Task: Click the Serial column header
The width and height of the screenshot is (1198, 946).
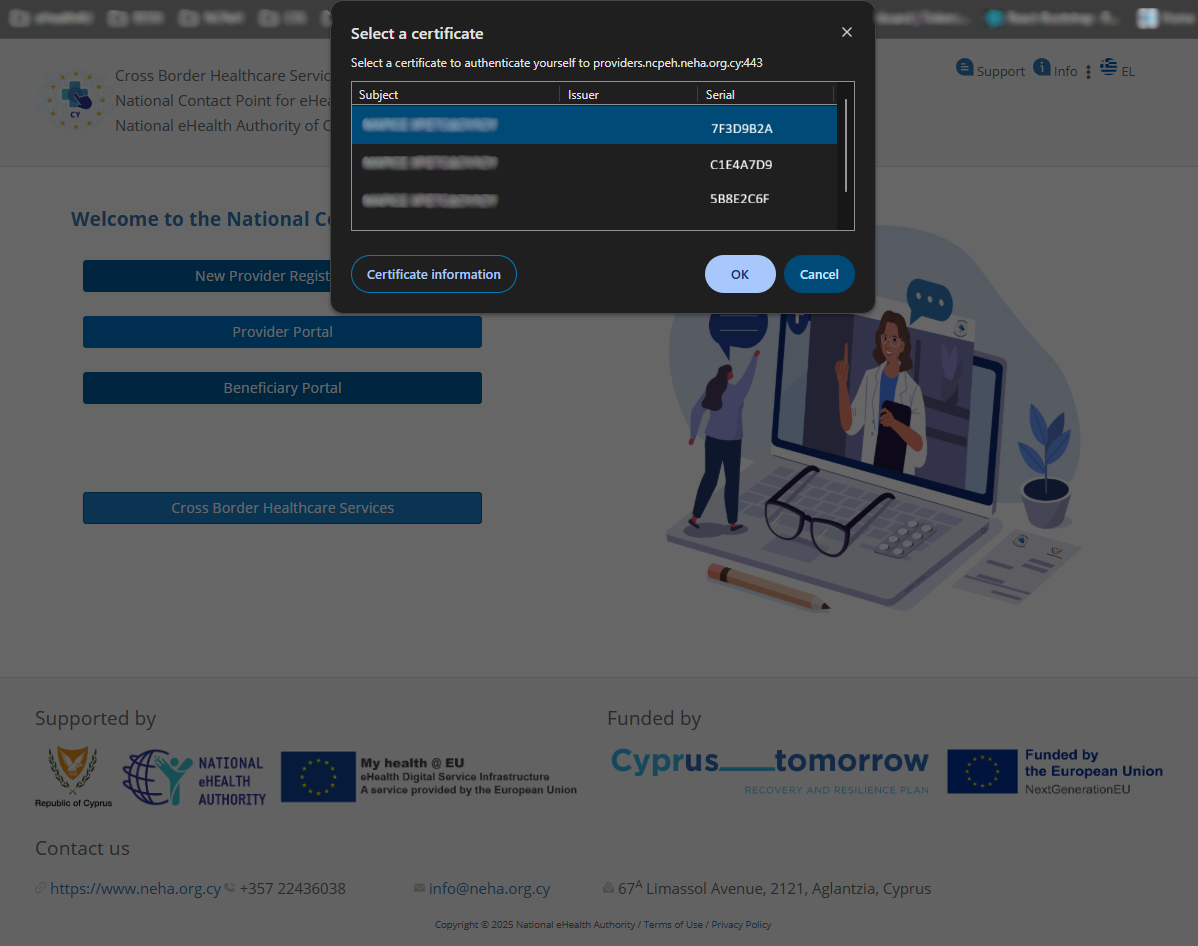Action: pos(764,95)
